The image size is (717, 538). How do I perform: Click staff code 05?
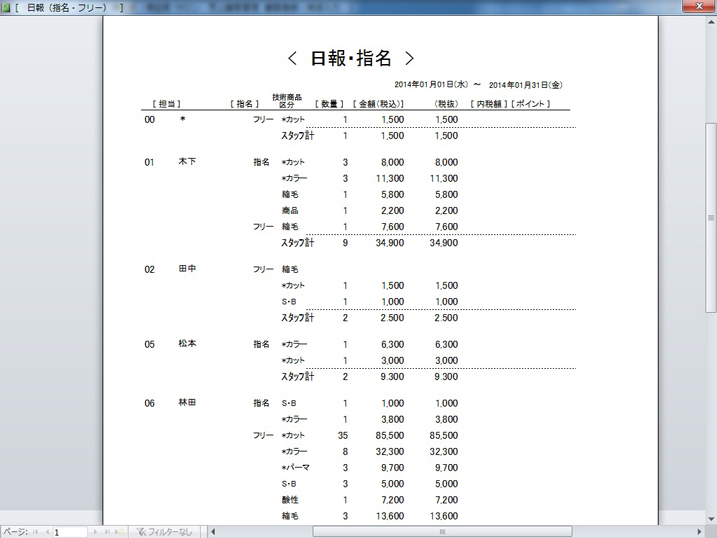tap(150, 345)
